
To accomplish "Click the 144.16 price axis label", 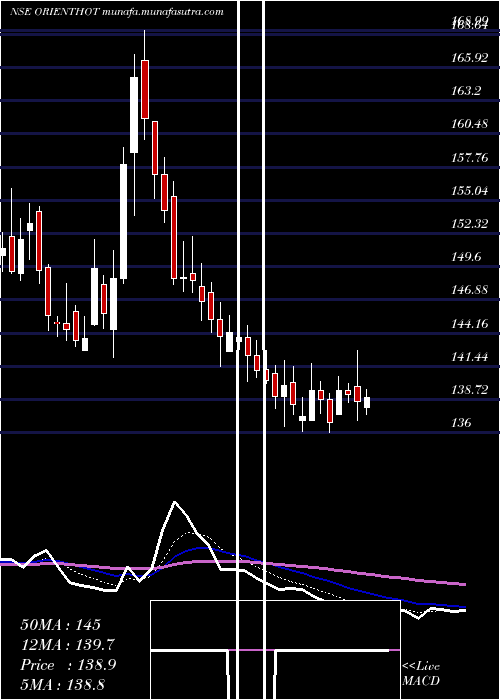I will point(470,323).
